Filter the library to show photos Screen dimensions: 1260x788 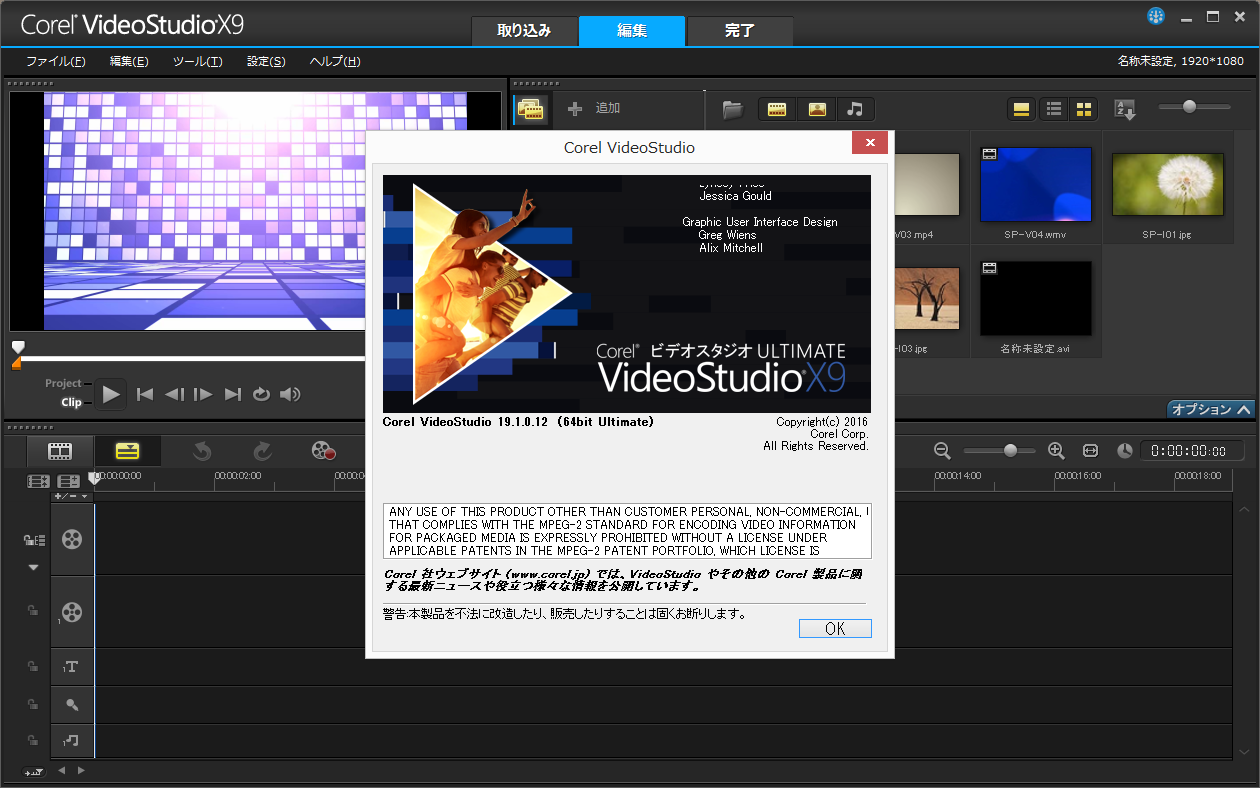tap(817, 109)
